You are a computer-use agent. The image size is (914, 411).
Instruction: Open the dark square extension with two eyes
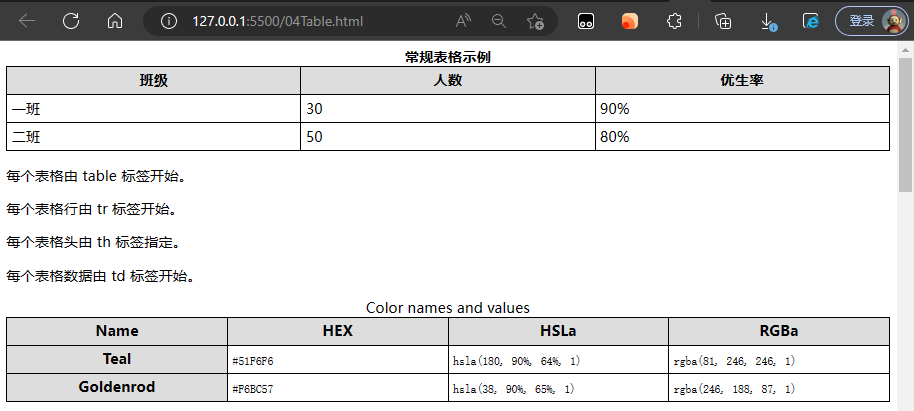586,22
